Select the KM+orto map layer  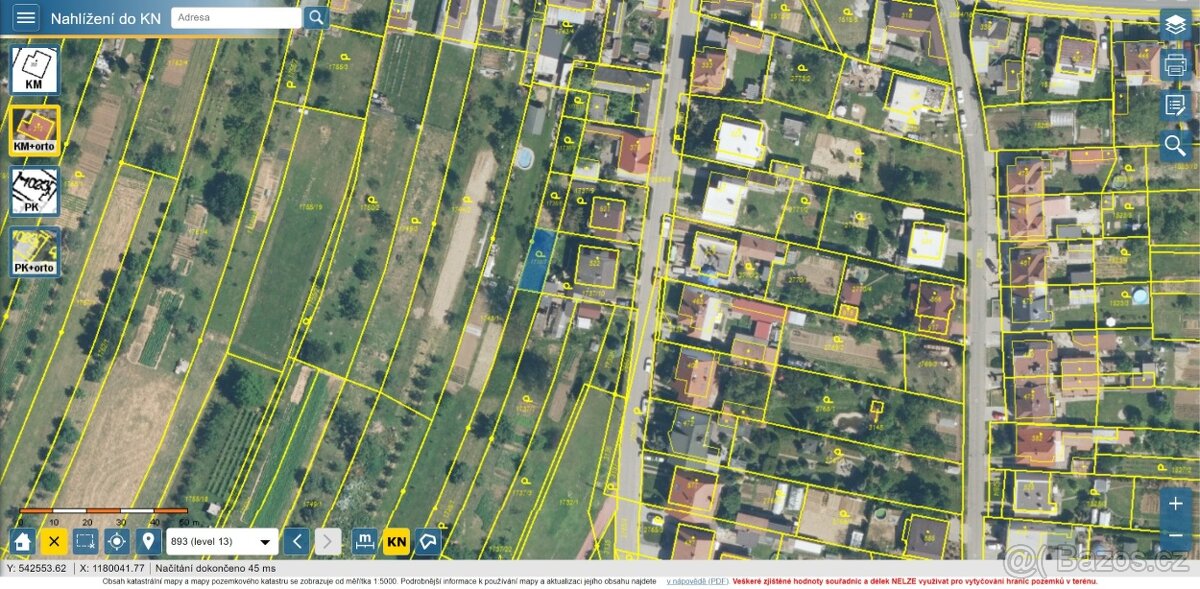[x=35, y=131]
